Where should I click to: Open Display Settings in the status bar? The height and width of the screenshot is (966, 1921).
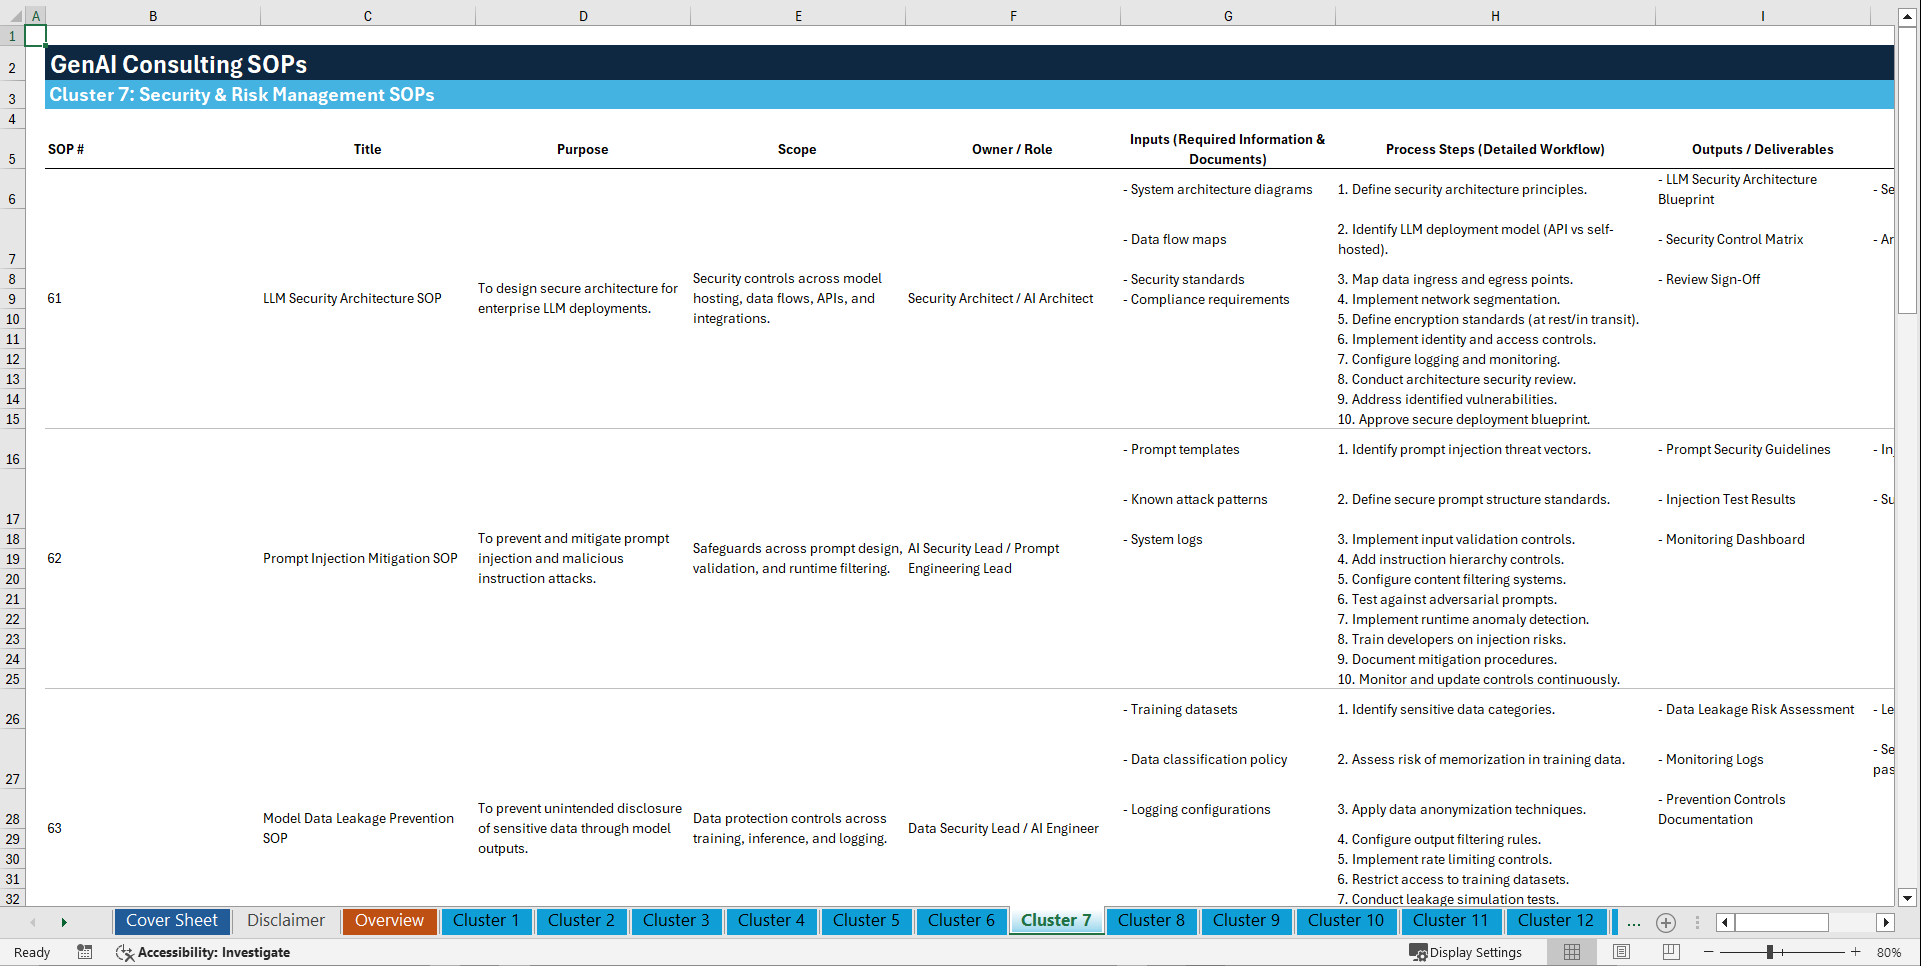point(1467,952)
